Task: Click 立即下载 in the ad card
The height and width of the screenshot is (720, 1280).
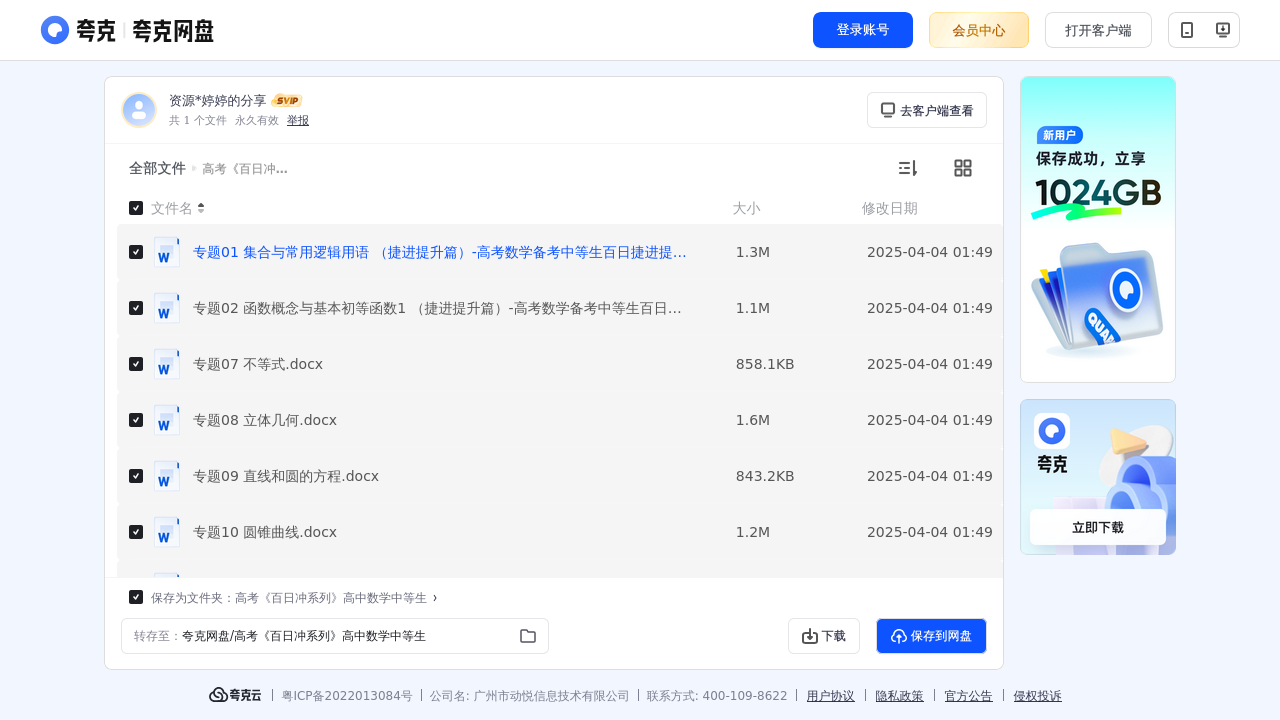Action: 1098,527
